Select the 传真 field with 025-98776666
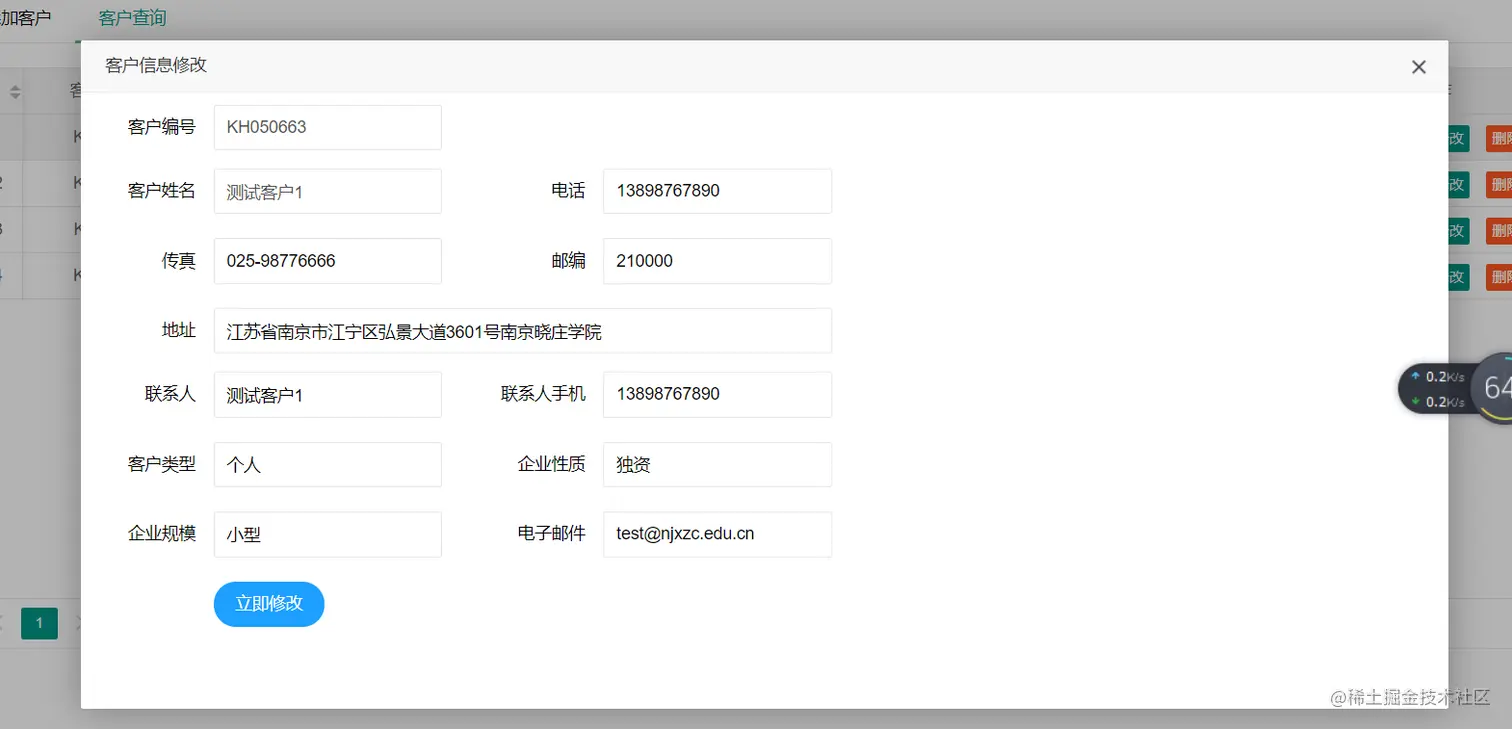Viewport: 1512px width, 729px height. pyautogui.click(x=328, y=261)
